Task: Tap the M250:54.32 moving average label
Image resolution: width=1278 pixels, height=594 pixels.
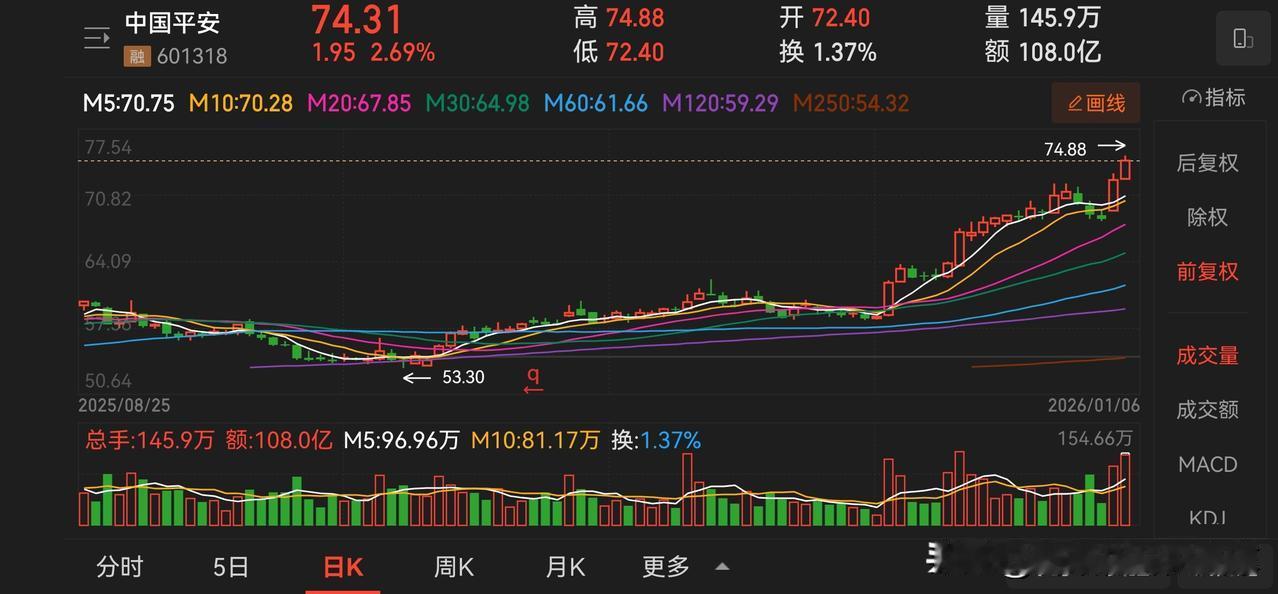Action: 851,103
